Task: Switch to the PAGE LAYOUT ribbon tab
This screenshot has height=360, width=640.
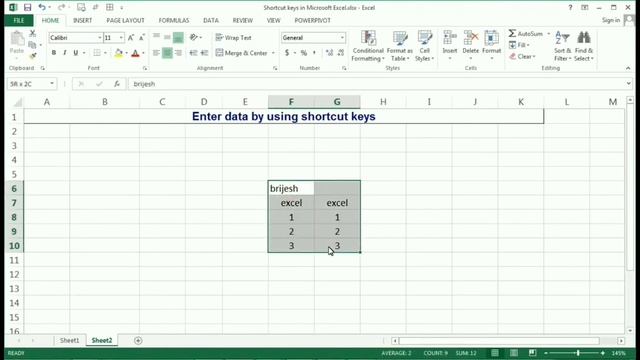Action: [125, 20]
